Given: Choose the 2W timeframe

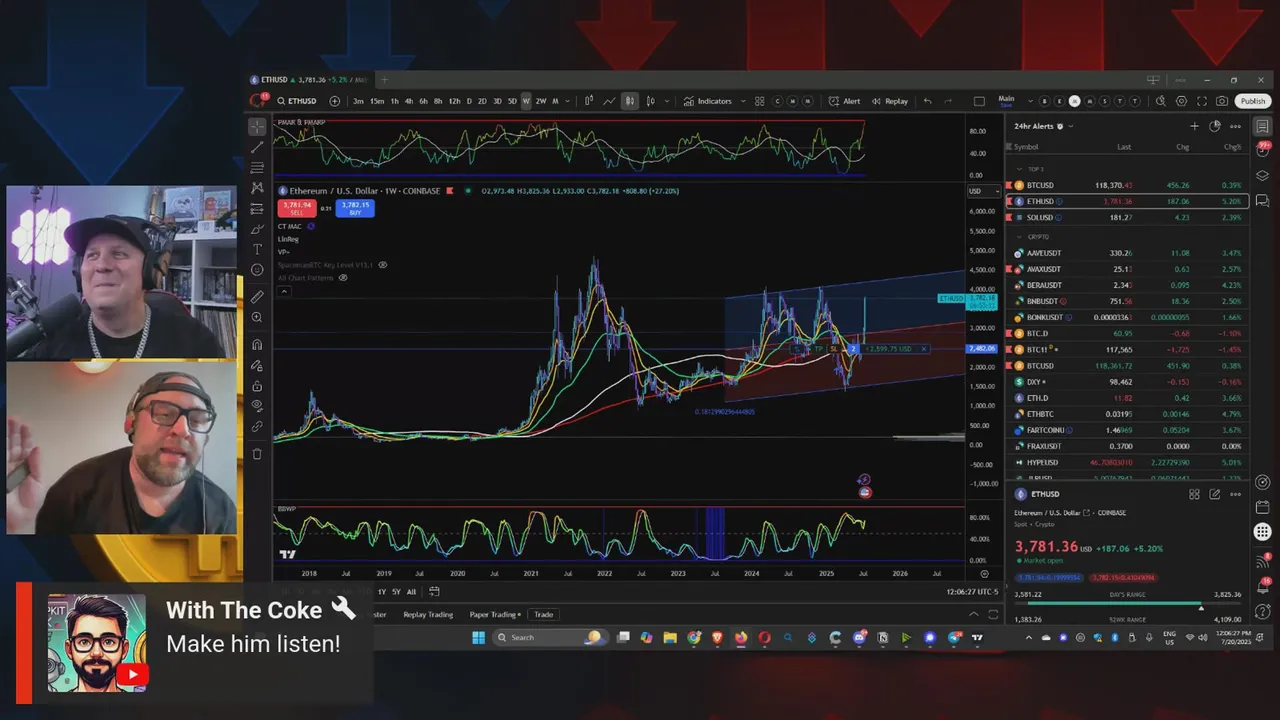Looking at the screenshot, I should (541, 101).
